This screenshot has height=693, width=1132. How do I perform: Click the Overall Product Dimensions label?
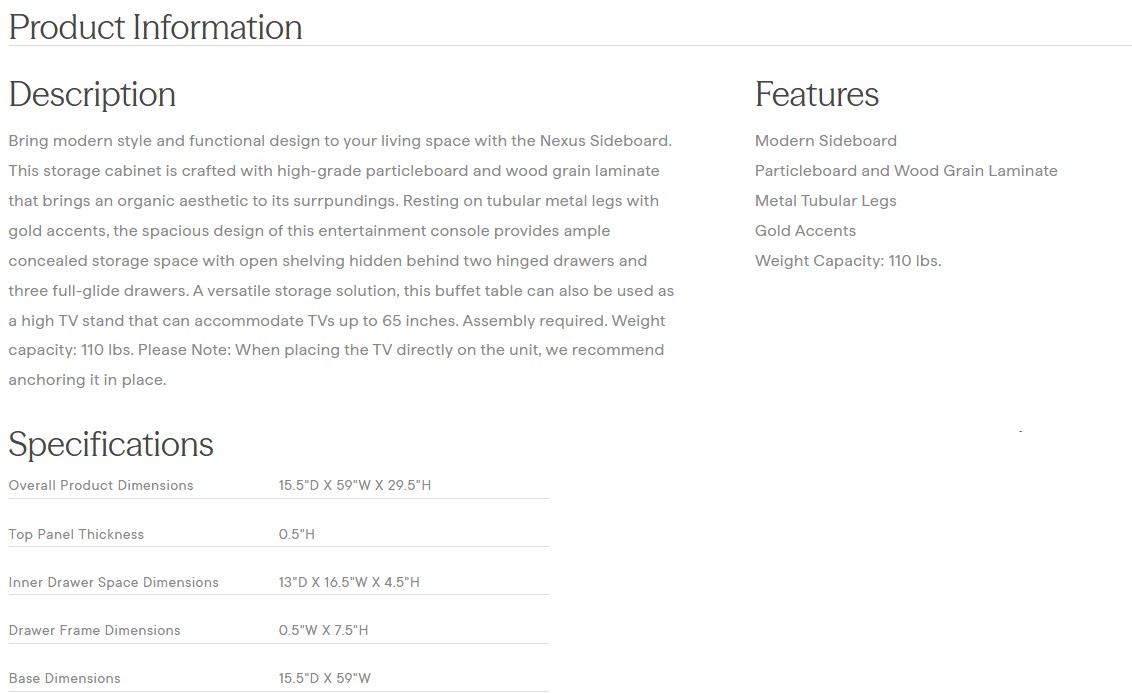click(x=101, y=486)
